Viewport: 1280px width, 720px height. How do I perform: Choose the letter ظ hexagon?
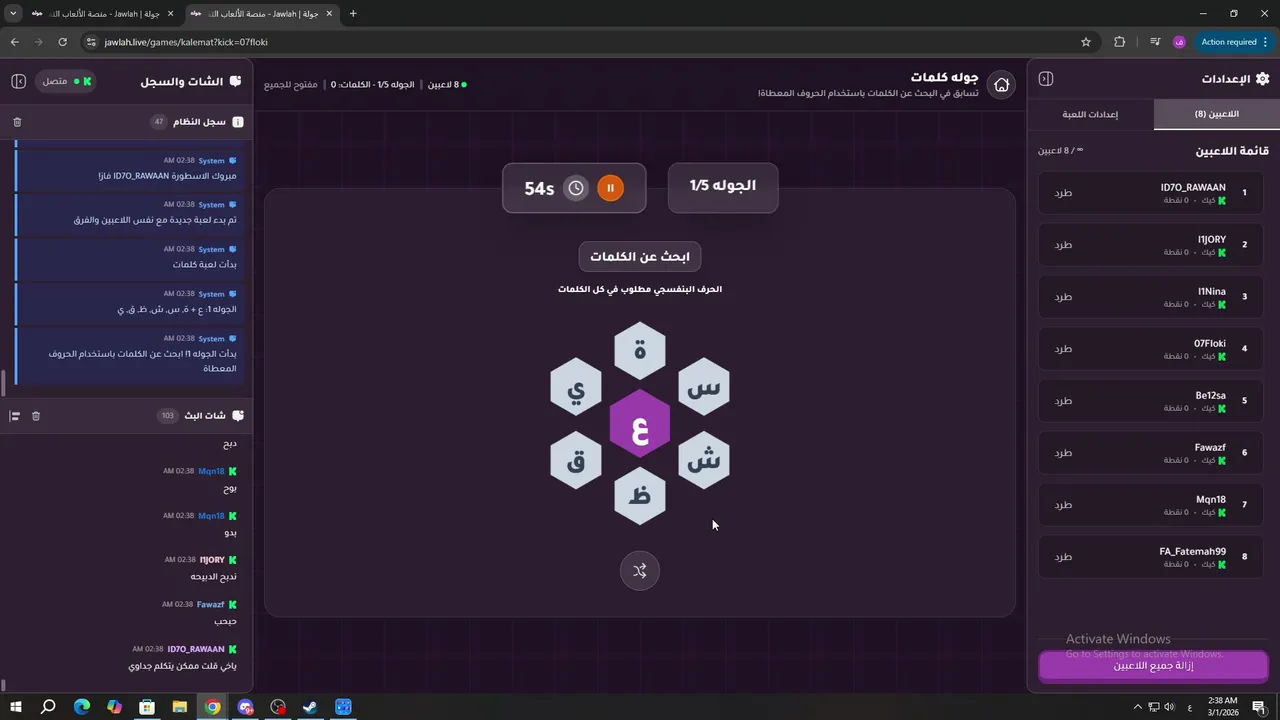(640, 496)
